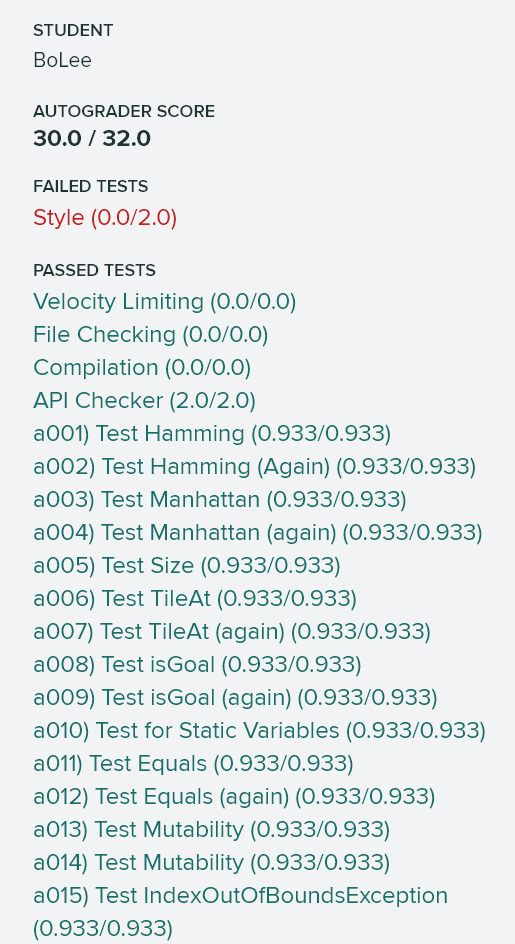Image resolution: width=515 pixels, height=944 pixels.
Task: Open a005) Test Size result
Action: coord(187,567)
